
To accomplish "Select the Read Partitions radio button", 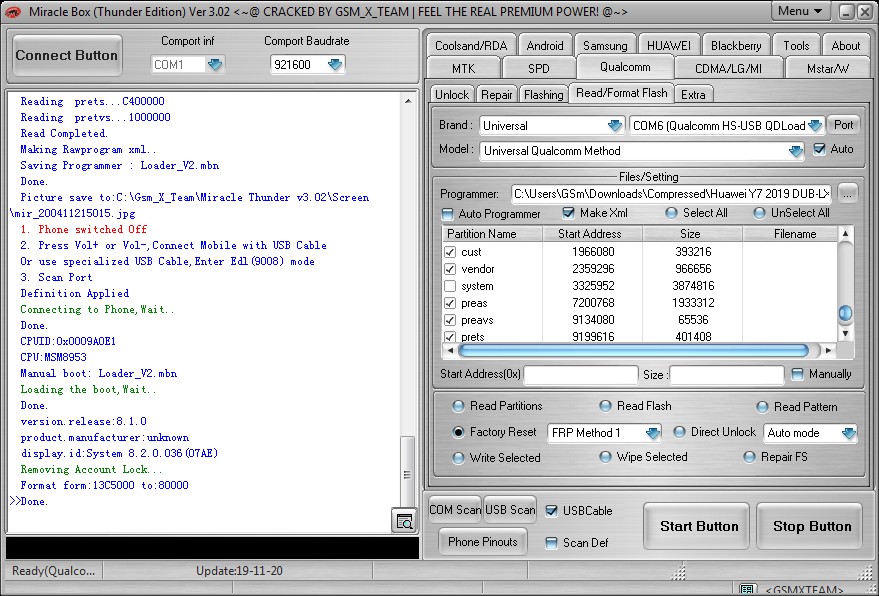I will pyautogui.click(x=459, y=406).
